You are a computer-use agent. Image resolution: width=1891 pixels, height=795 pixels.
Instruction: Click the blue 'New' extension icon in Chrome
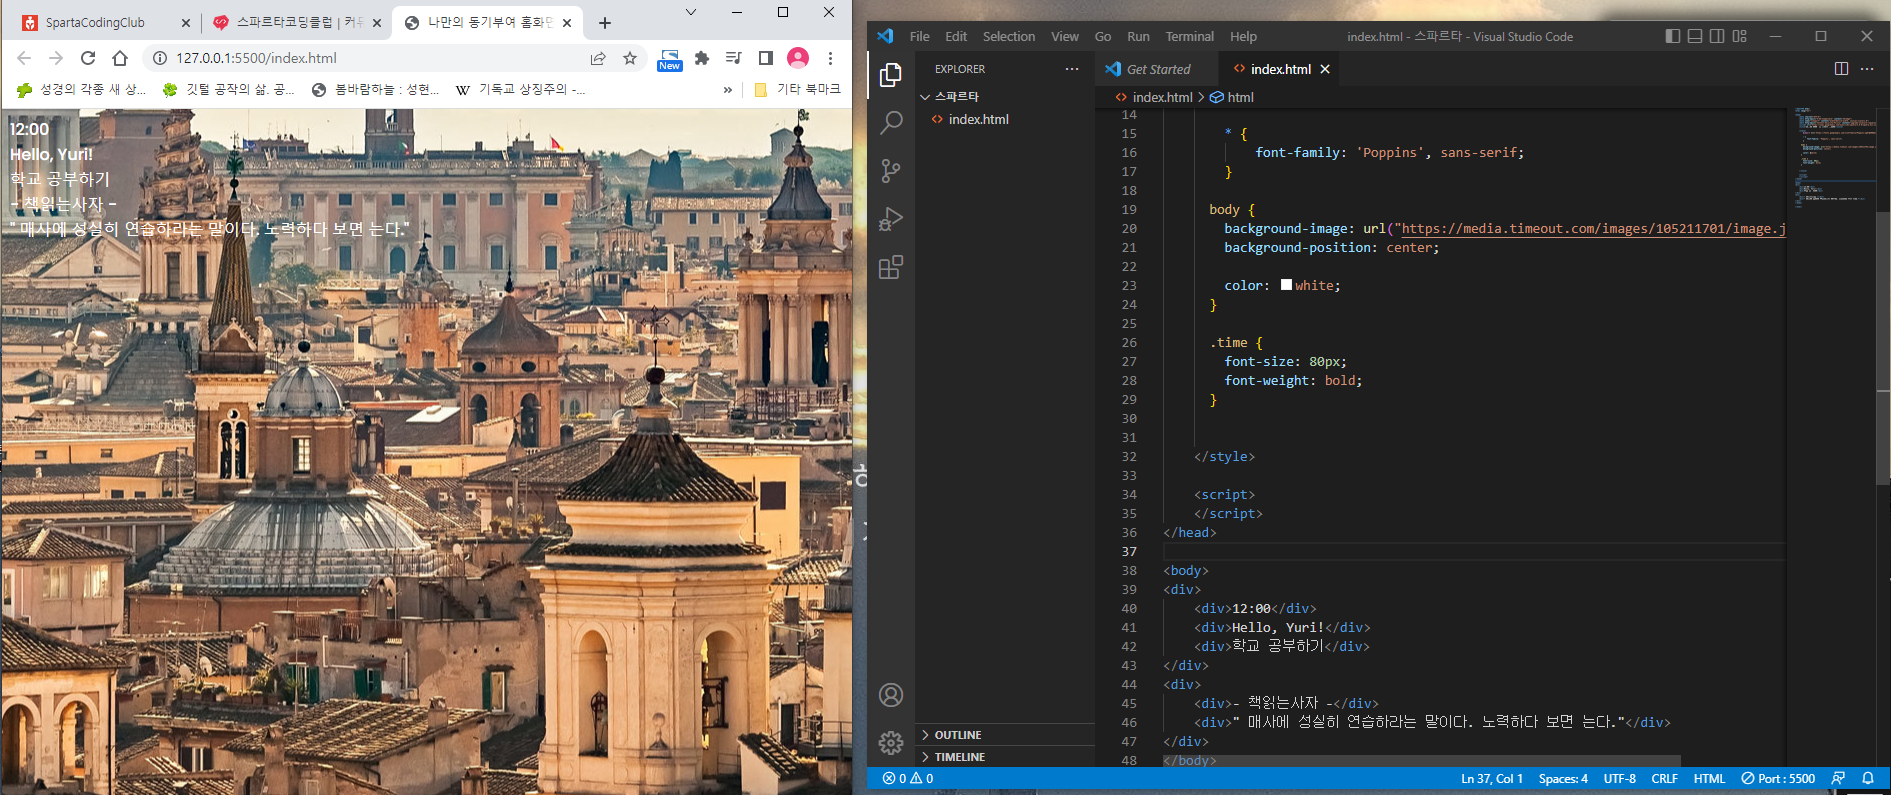coord(669,59)
